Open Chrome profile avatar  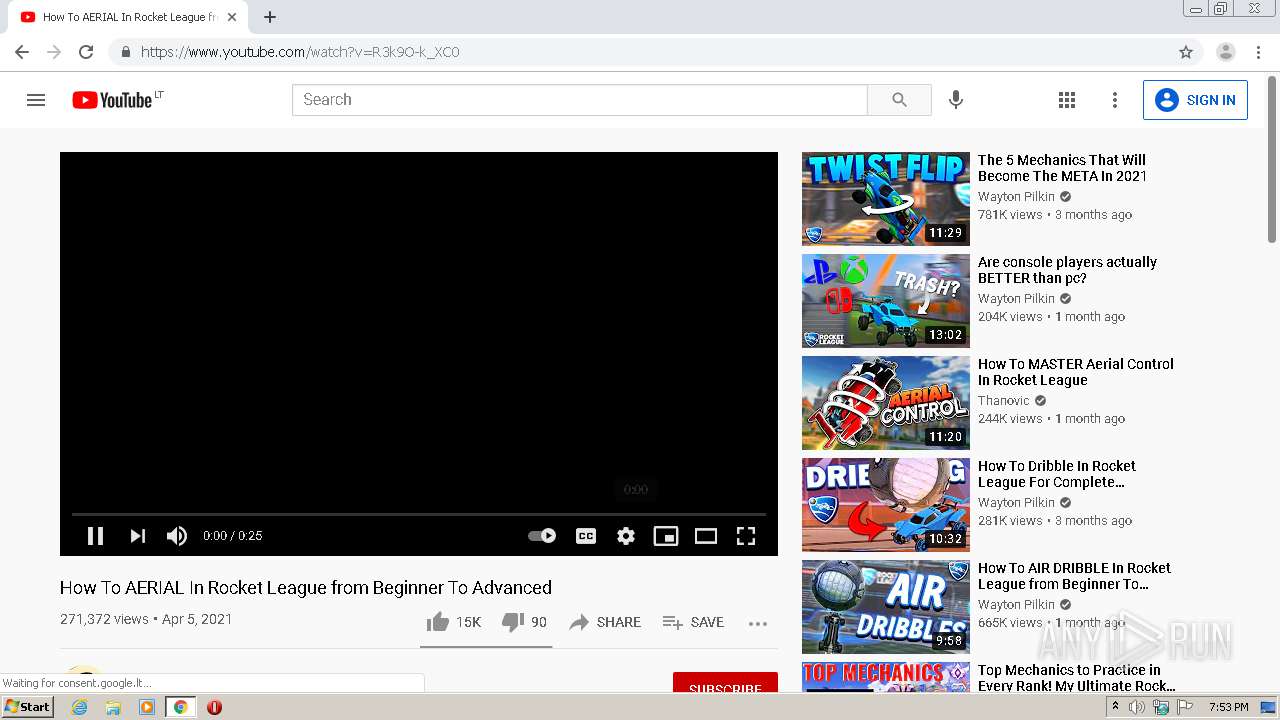point(1226,52)
